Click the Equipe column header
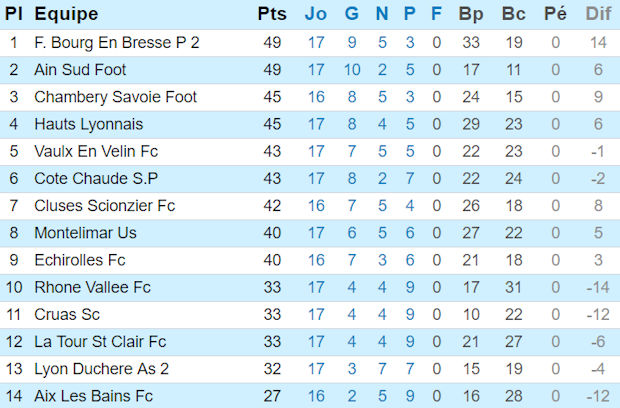 (66, 14)
